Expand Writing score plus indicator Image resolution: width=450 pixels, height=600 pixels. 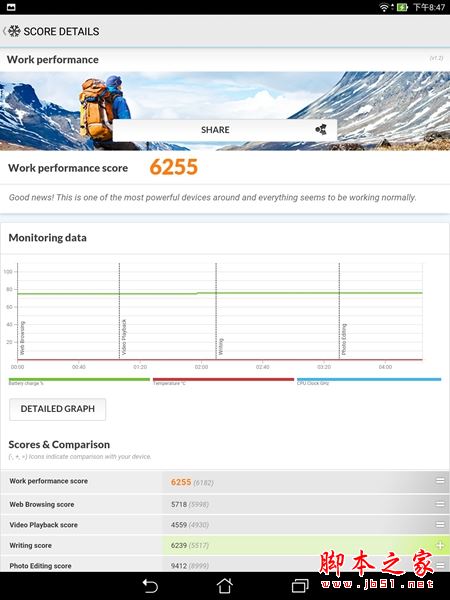(x=440, y=545)
